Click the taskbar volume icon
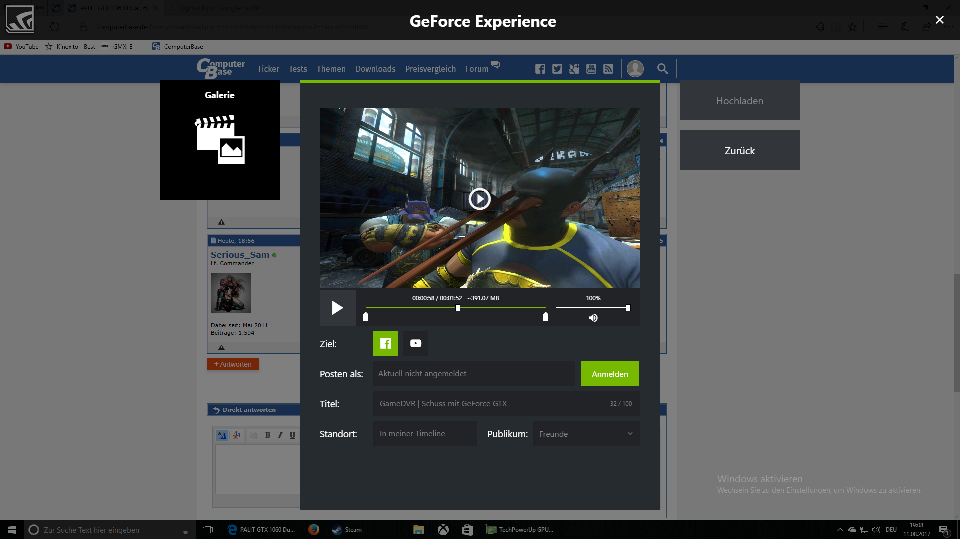The width and height of the screenshot is (964, 539). pyautogui.click(x=876, y=529)
